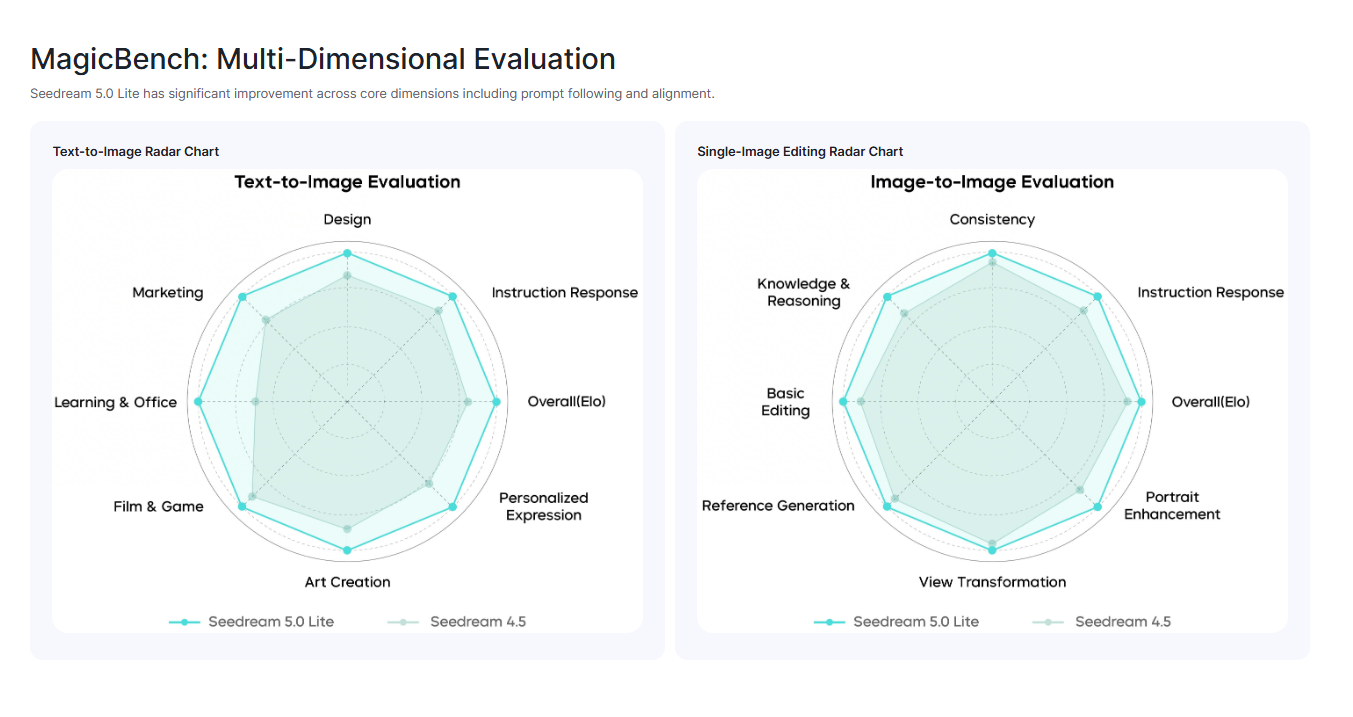Viewport: 1353px width, 717px height.
Task: Click Seedream 5.0 Lite View Transformation data point
Action: tap(992, 550)
